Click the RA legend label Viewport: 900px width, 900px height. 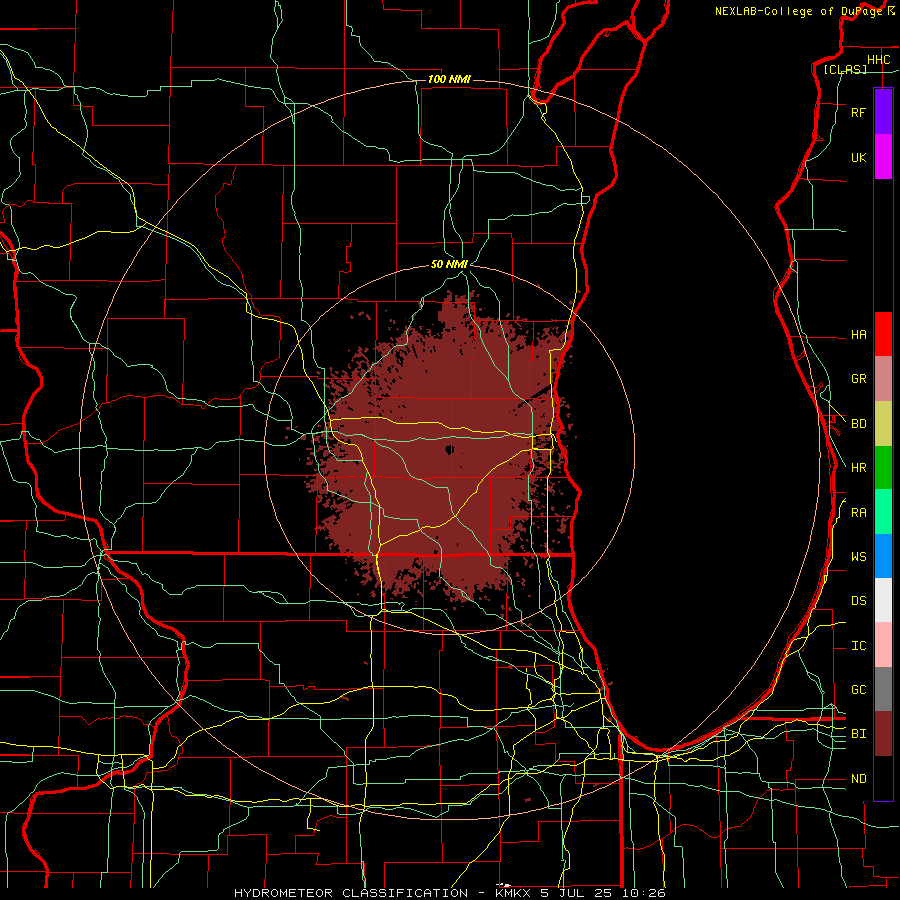pos(858,513)
